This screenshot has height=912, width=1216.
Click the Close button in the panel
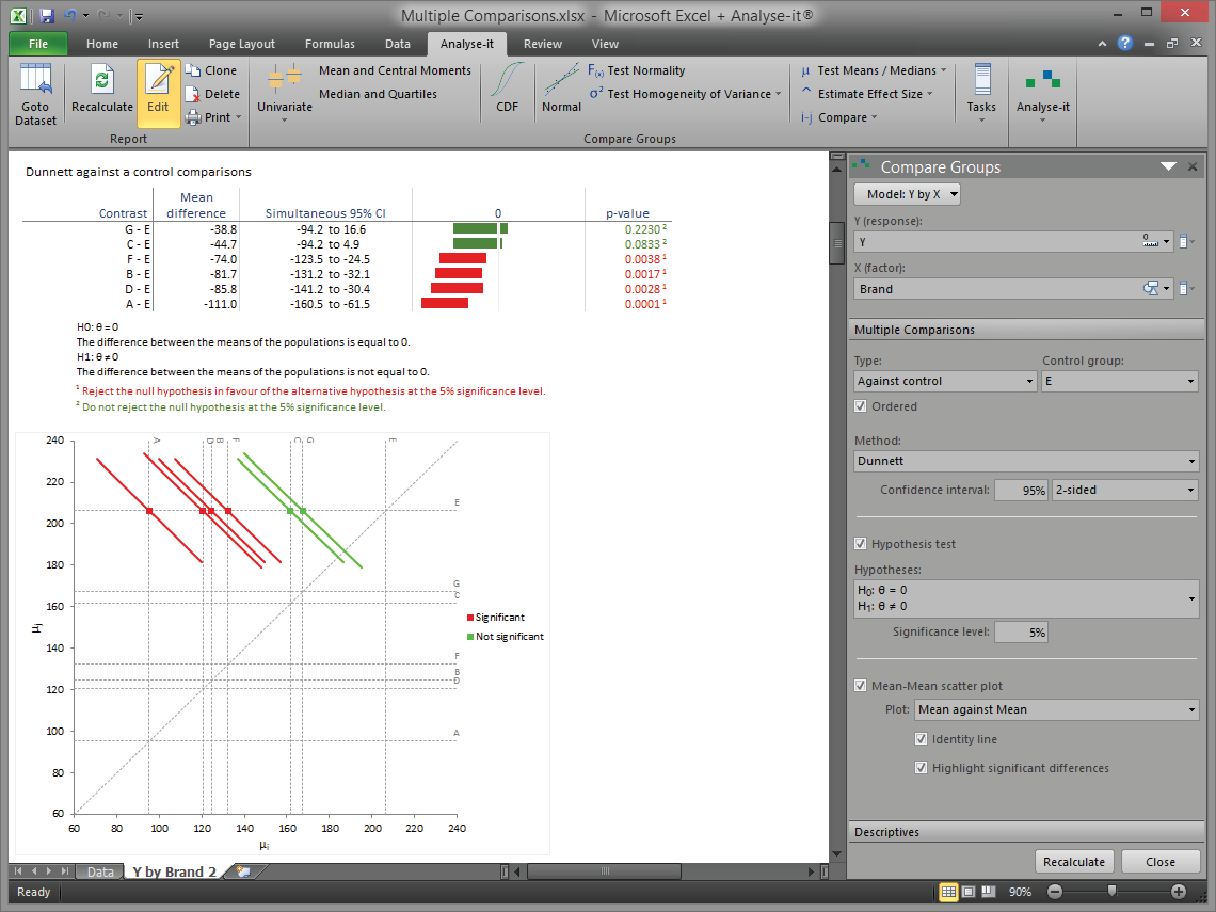tap(1160, 862)
